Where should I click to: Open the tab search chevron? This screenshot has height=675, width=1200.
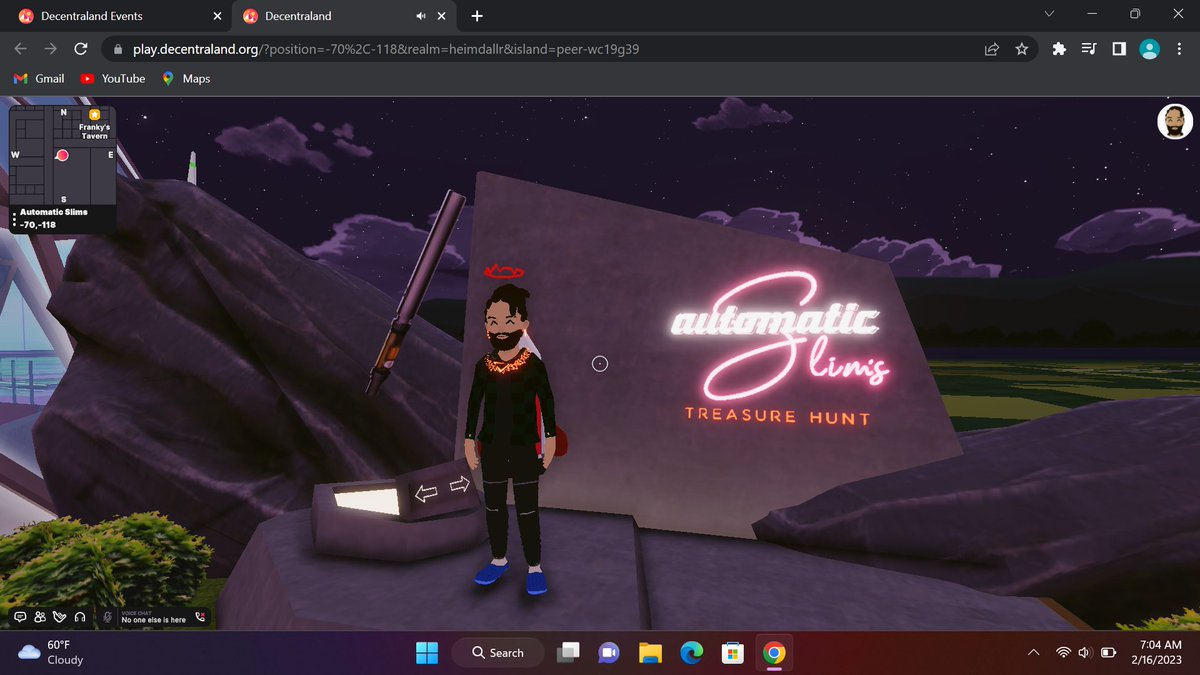pyautogui.click(x=1049, y=14)
